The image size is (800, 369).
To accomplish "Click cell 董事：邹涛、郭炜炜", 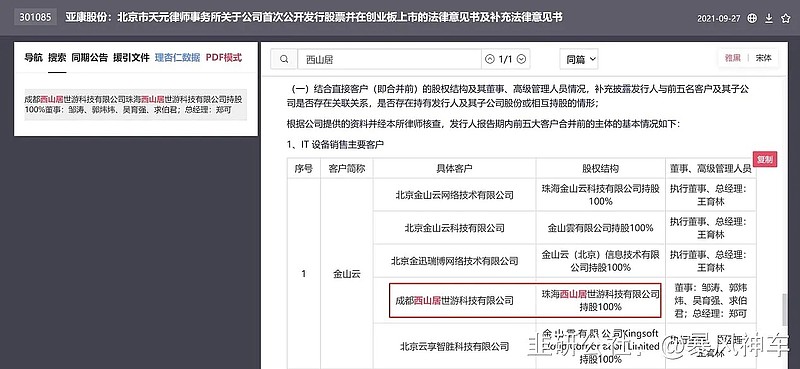I will coord(710,301).
